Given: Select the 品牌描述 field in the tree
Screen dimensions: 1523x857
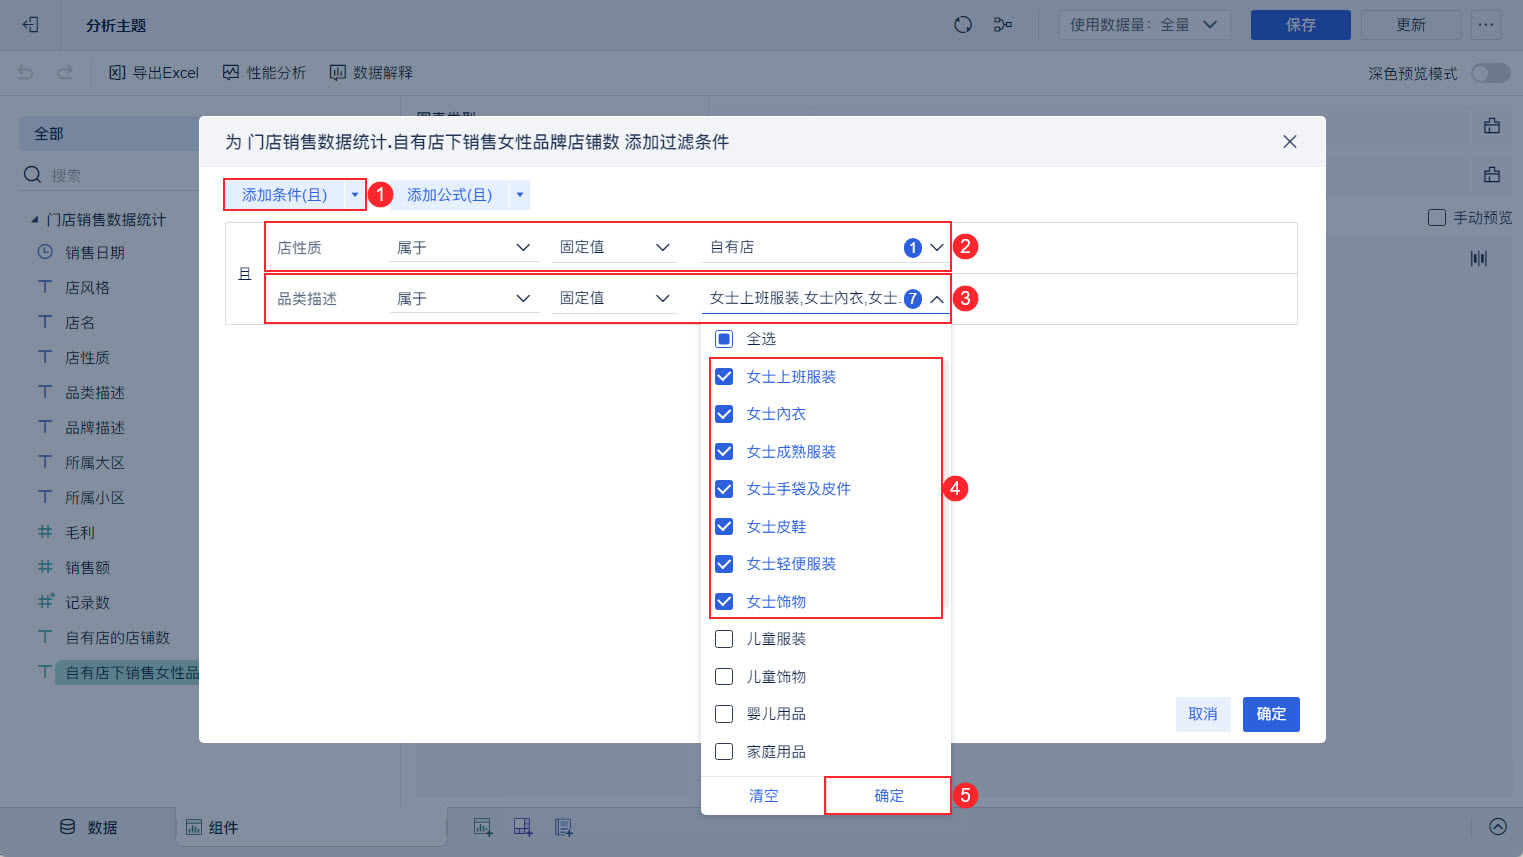Looking at the screenshot, I should pos(95,428).
